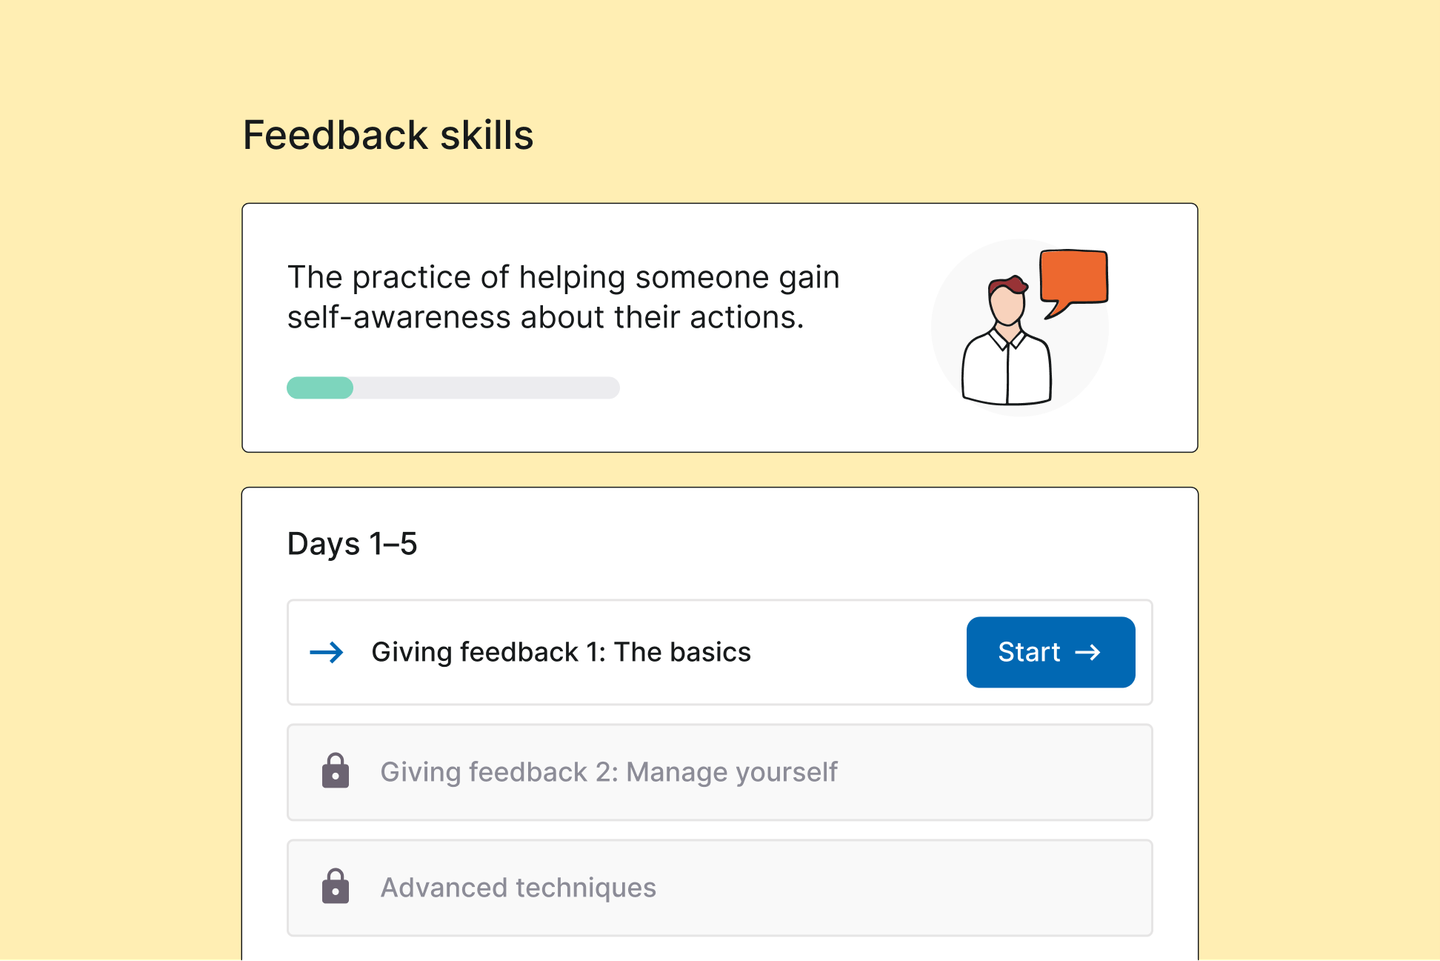This screenshot has height=961, width=1440.
Task: Select locked lesson Giving feedback 2: Manage yourself
Action: click(609, 772)
